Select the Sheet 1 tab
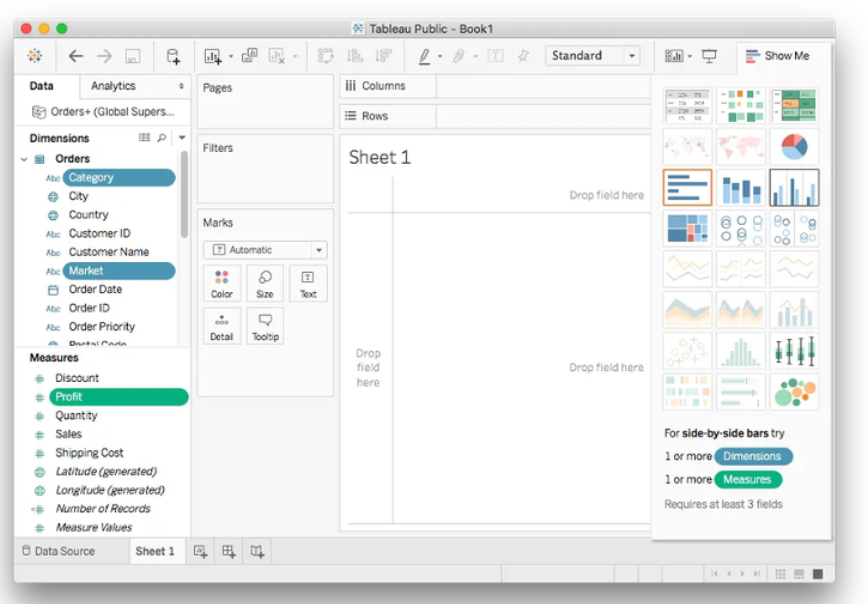 tap(155, 551)
